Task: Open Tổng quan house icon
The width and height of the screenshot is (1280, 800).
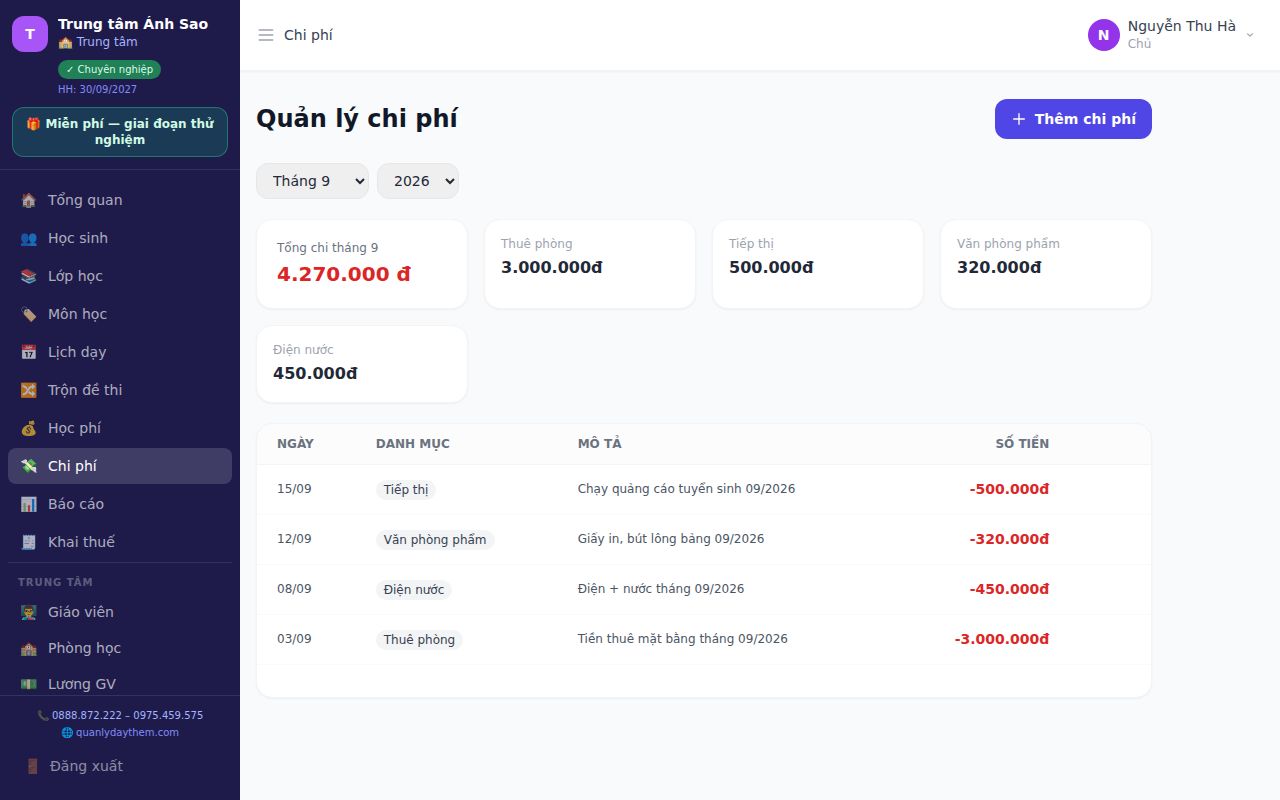Action: tap(29, 200)
